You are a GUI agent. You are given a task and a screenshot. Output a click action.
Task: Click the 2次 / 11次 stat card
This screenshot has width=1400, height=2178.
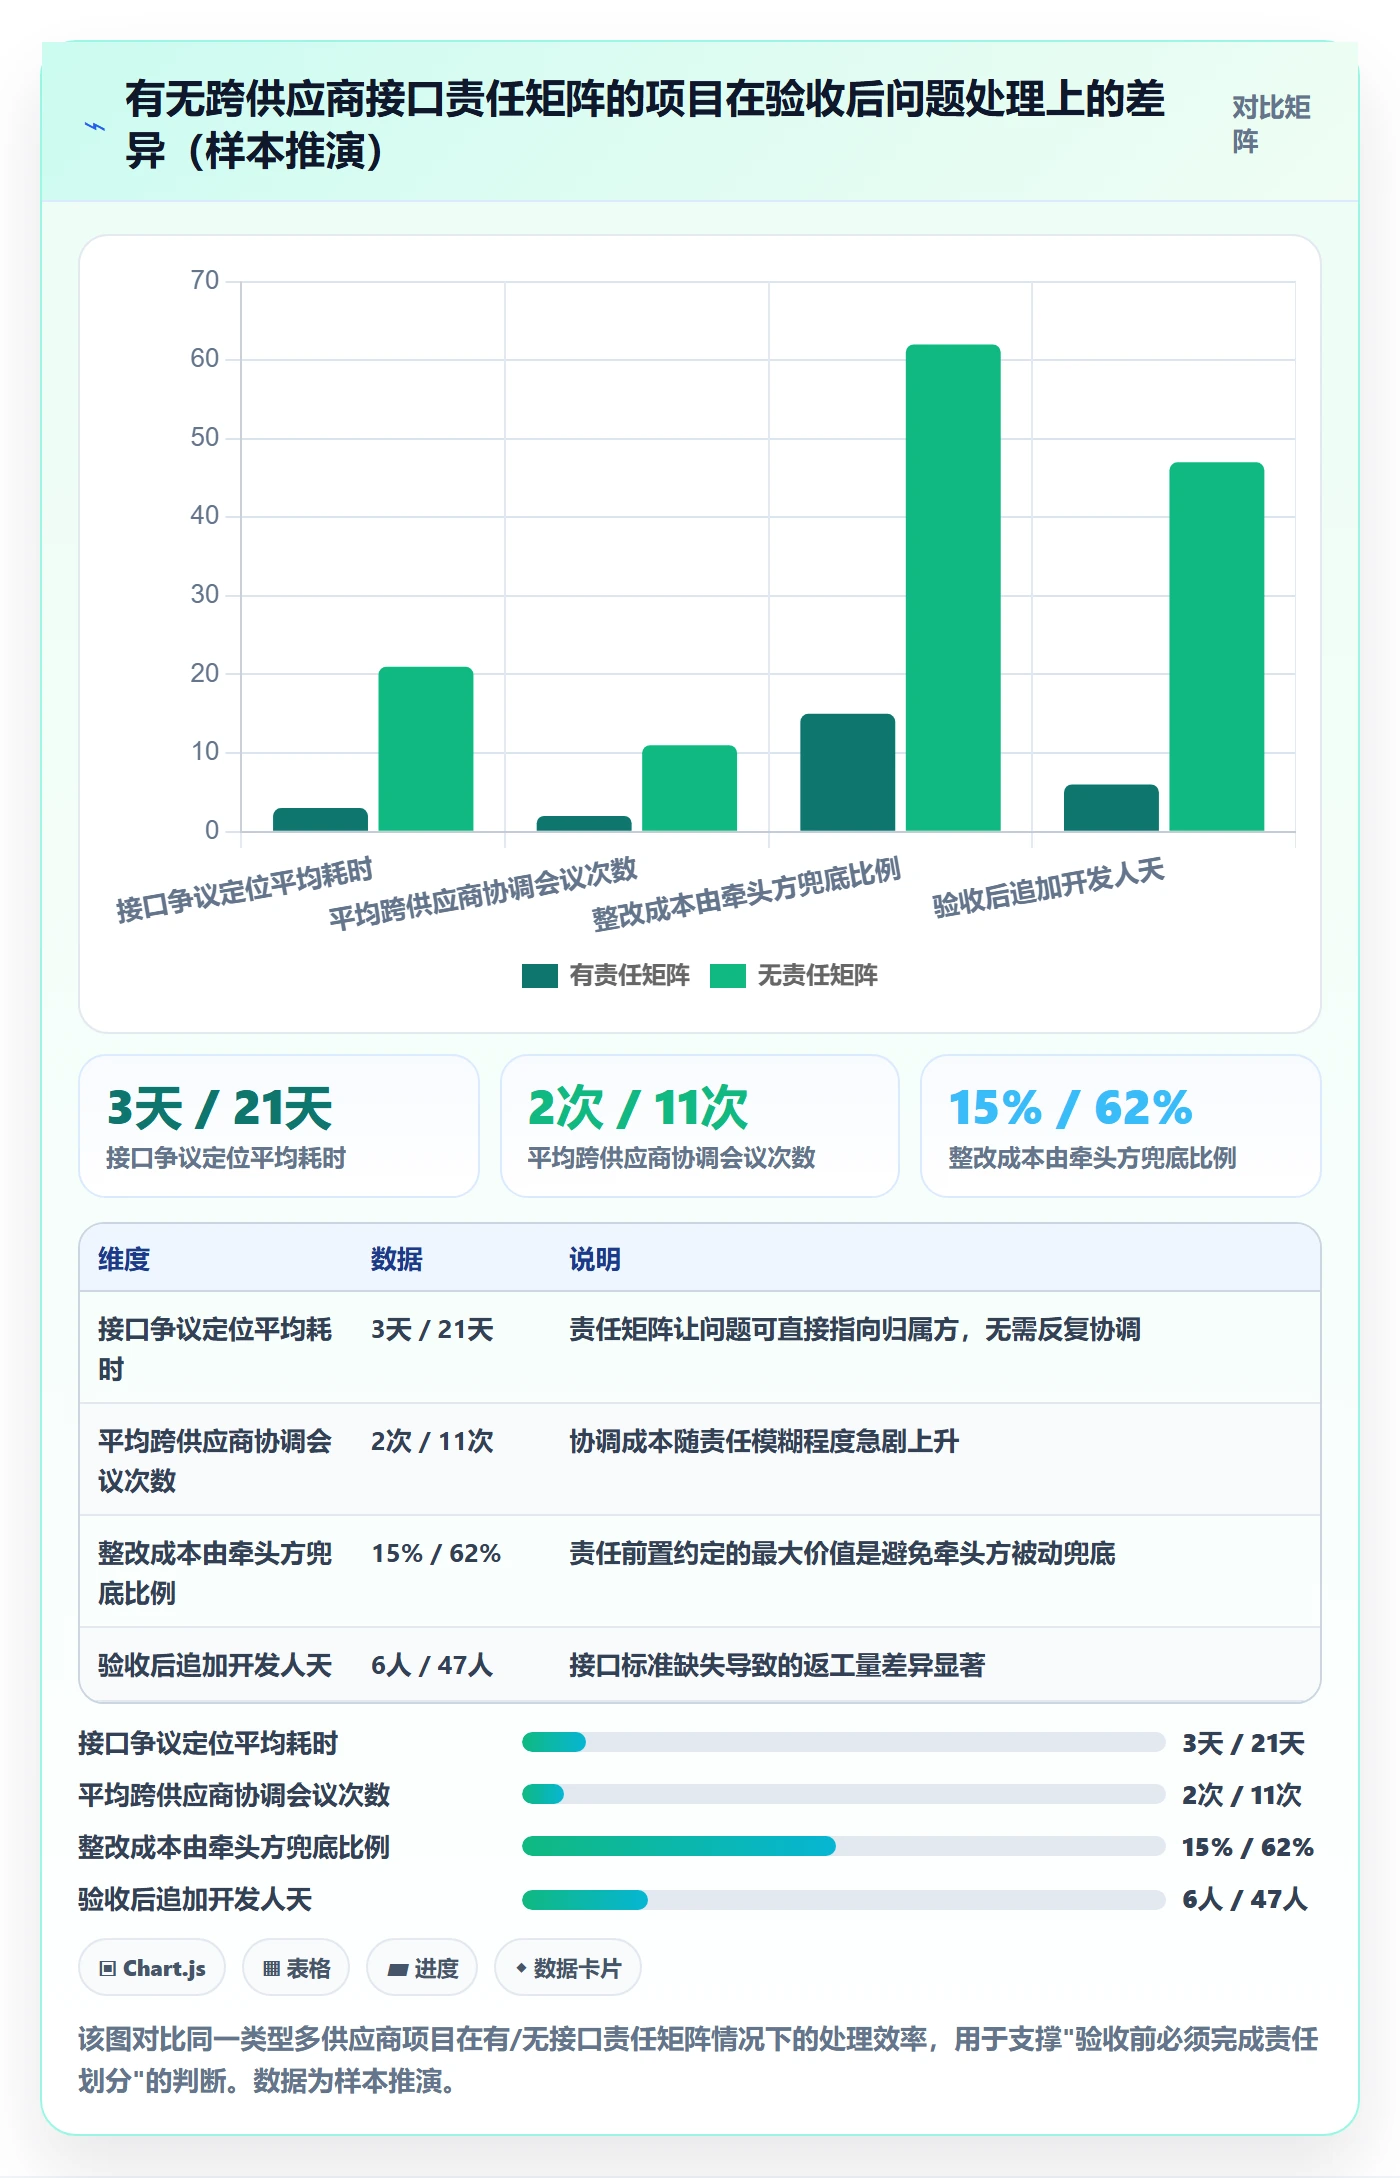tap(700, 1126)
